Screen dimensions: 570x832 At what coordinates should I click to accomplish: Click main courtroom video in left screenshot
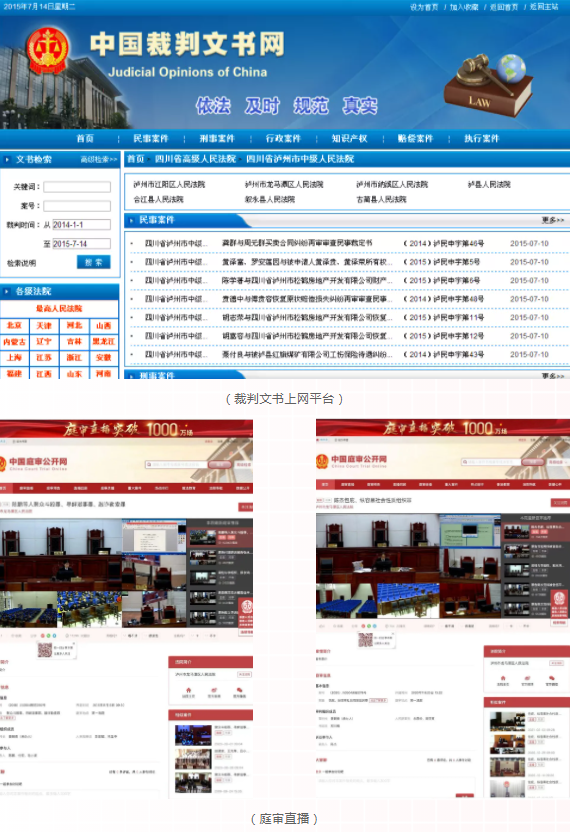pyautogui.click(x=61, y=555)
